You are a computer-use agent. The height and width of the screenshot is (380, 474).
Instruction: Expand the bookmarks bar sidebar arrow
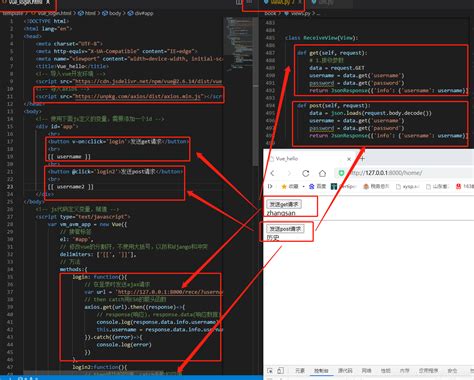270,186
